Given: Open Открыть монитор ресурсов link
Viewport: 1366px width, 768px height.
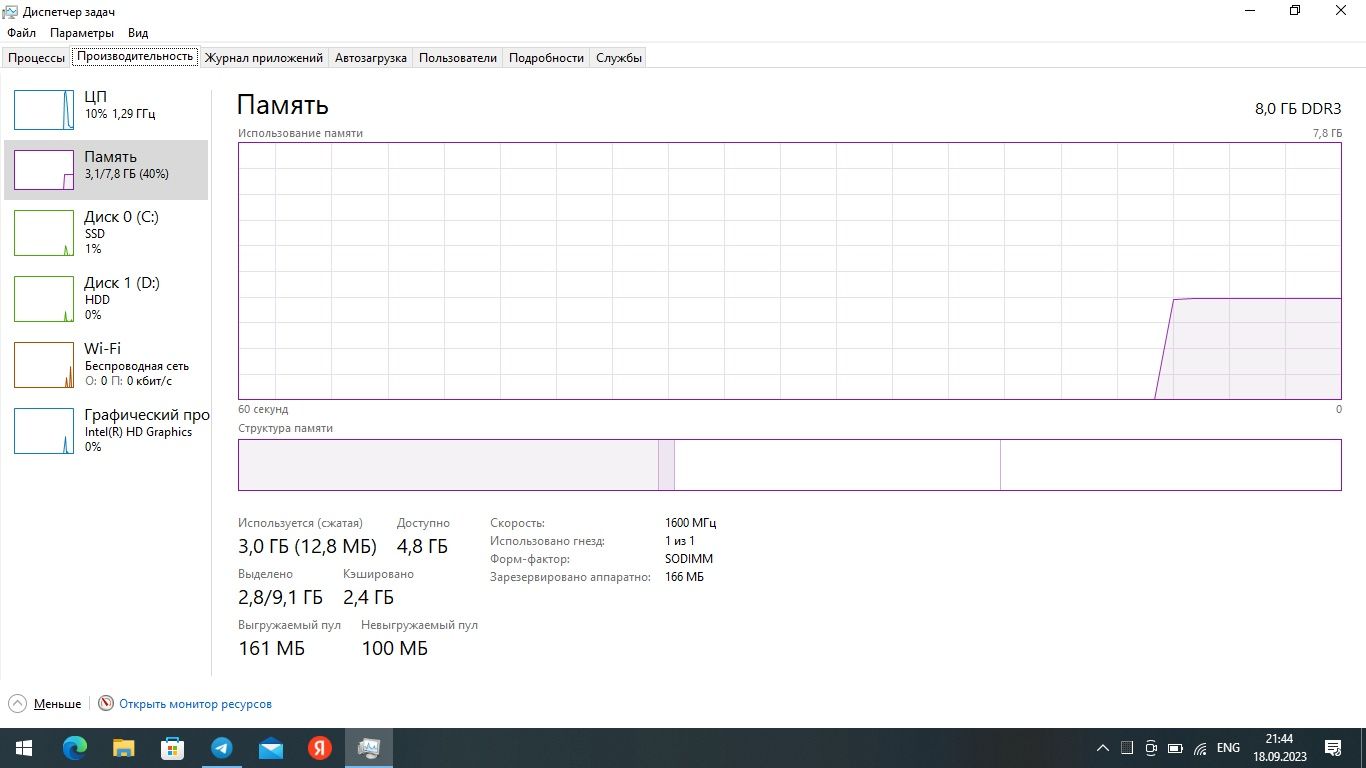Looking at the screenshot, I should click(x=195, y=704).
